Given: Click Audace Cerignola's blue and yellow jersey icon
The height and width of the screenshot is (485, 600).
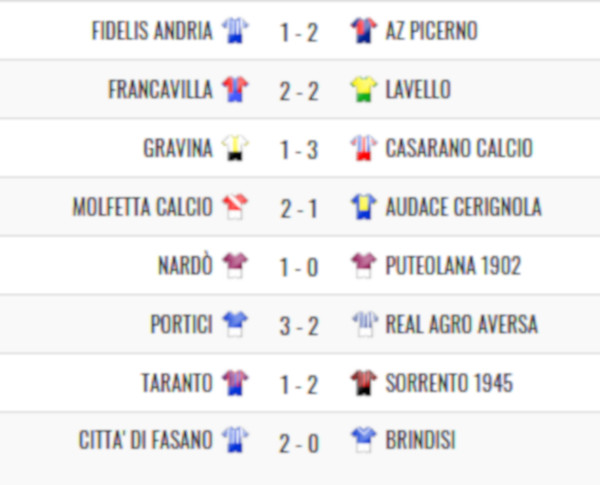Looking at the screenshot, I should [x=364, y=207].
